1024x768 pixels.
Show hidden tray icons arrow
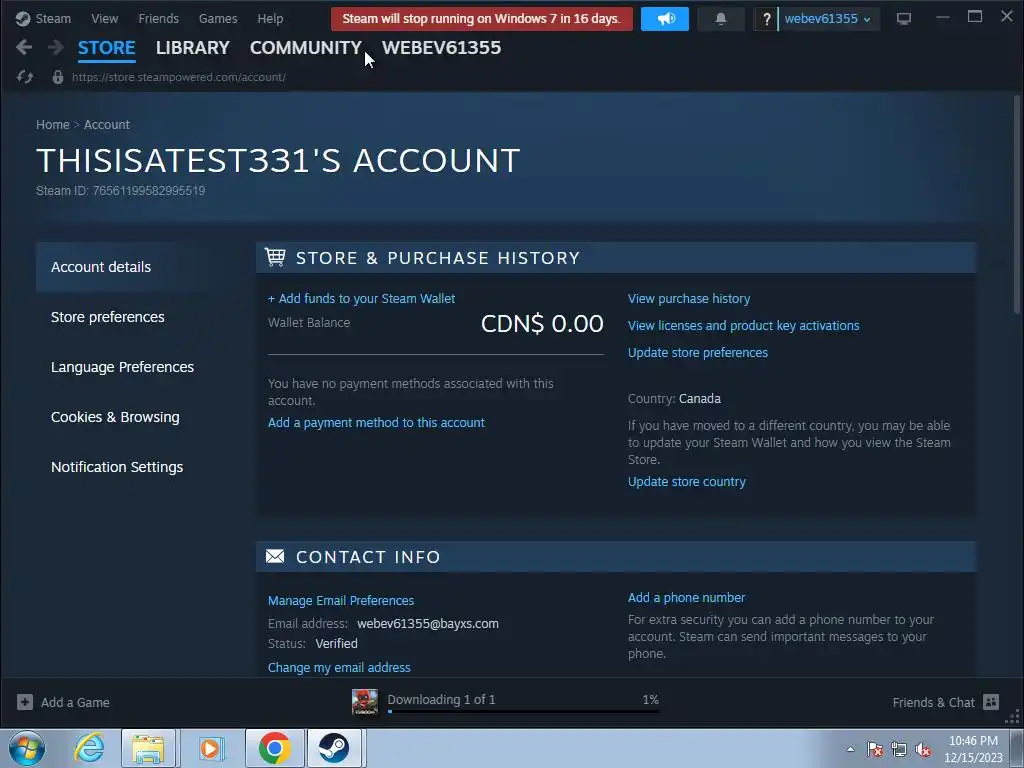[x=850, y=749]
